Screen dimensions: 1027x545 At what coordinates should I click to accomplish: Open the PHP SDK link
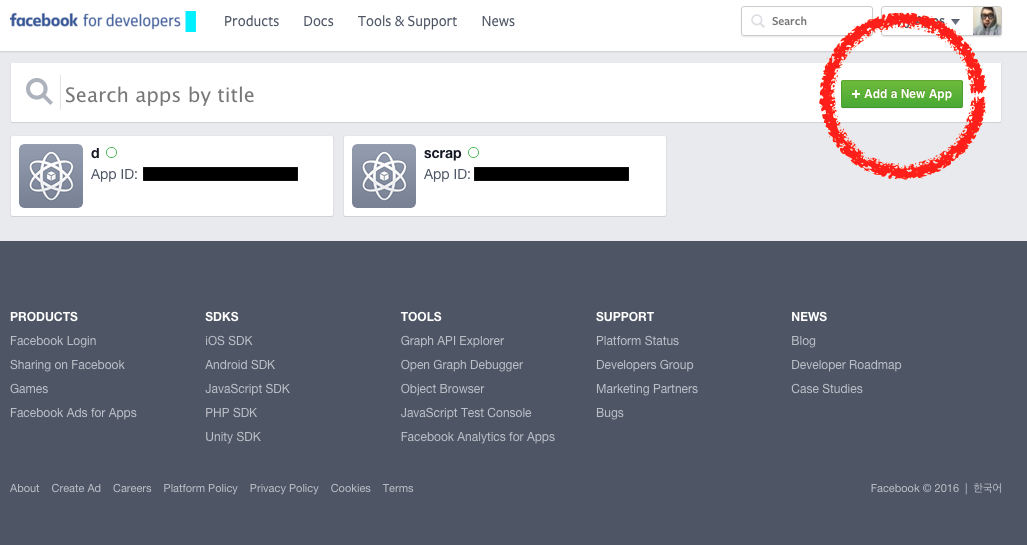pyautogui.click(x=231, y=413)
